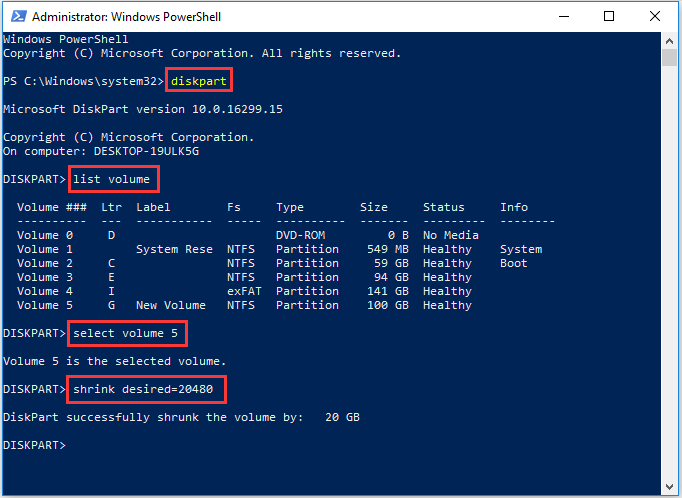Viewport: 682px width, 498px height.
Task: Click the '549 MB' size cell
Action: click(x=388, y=249)
